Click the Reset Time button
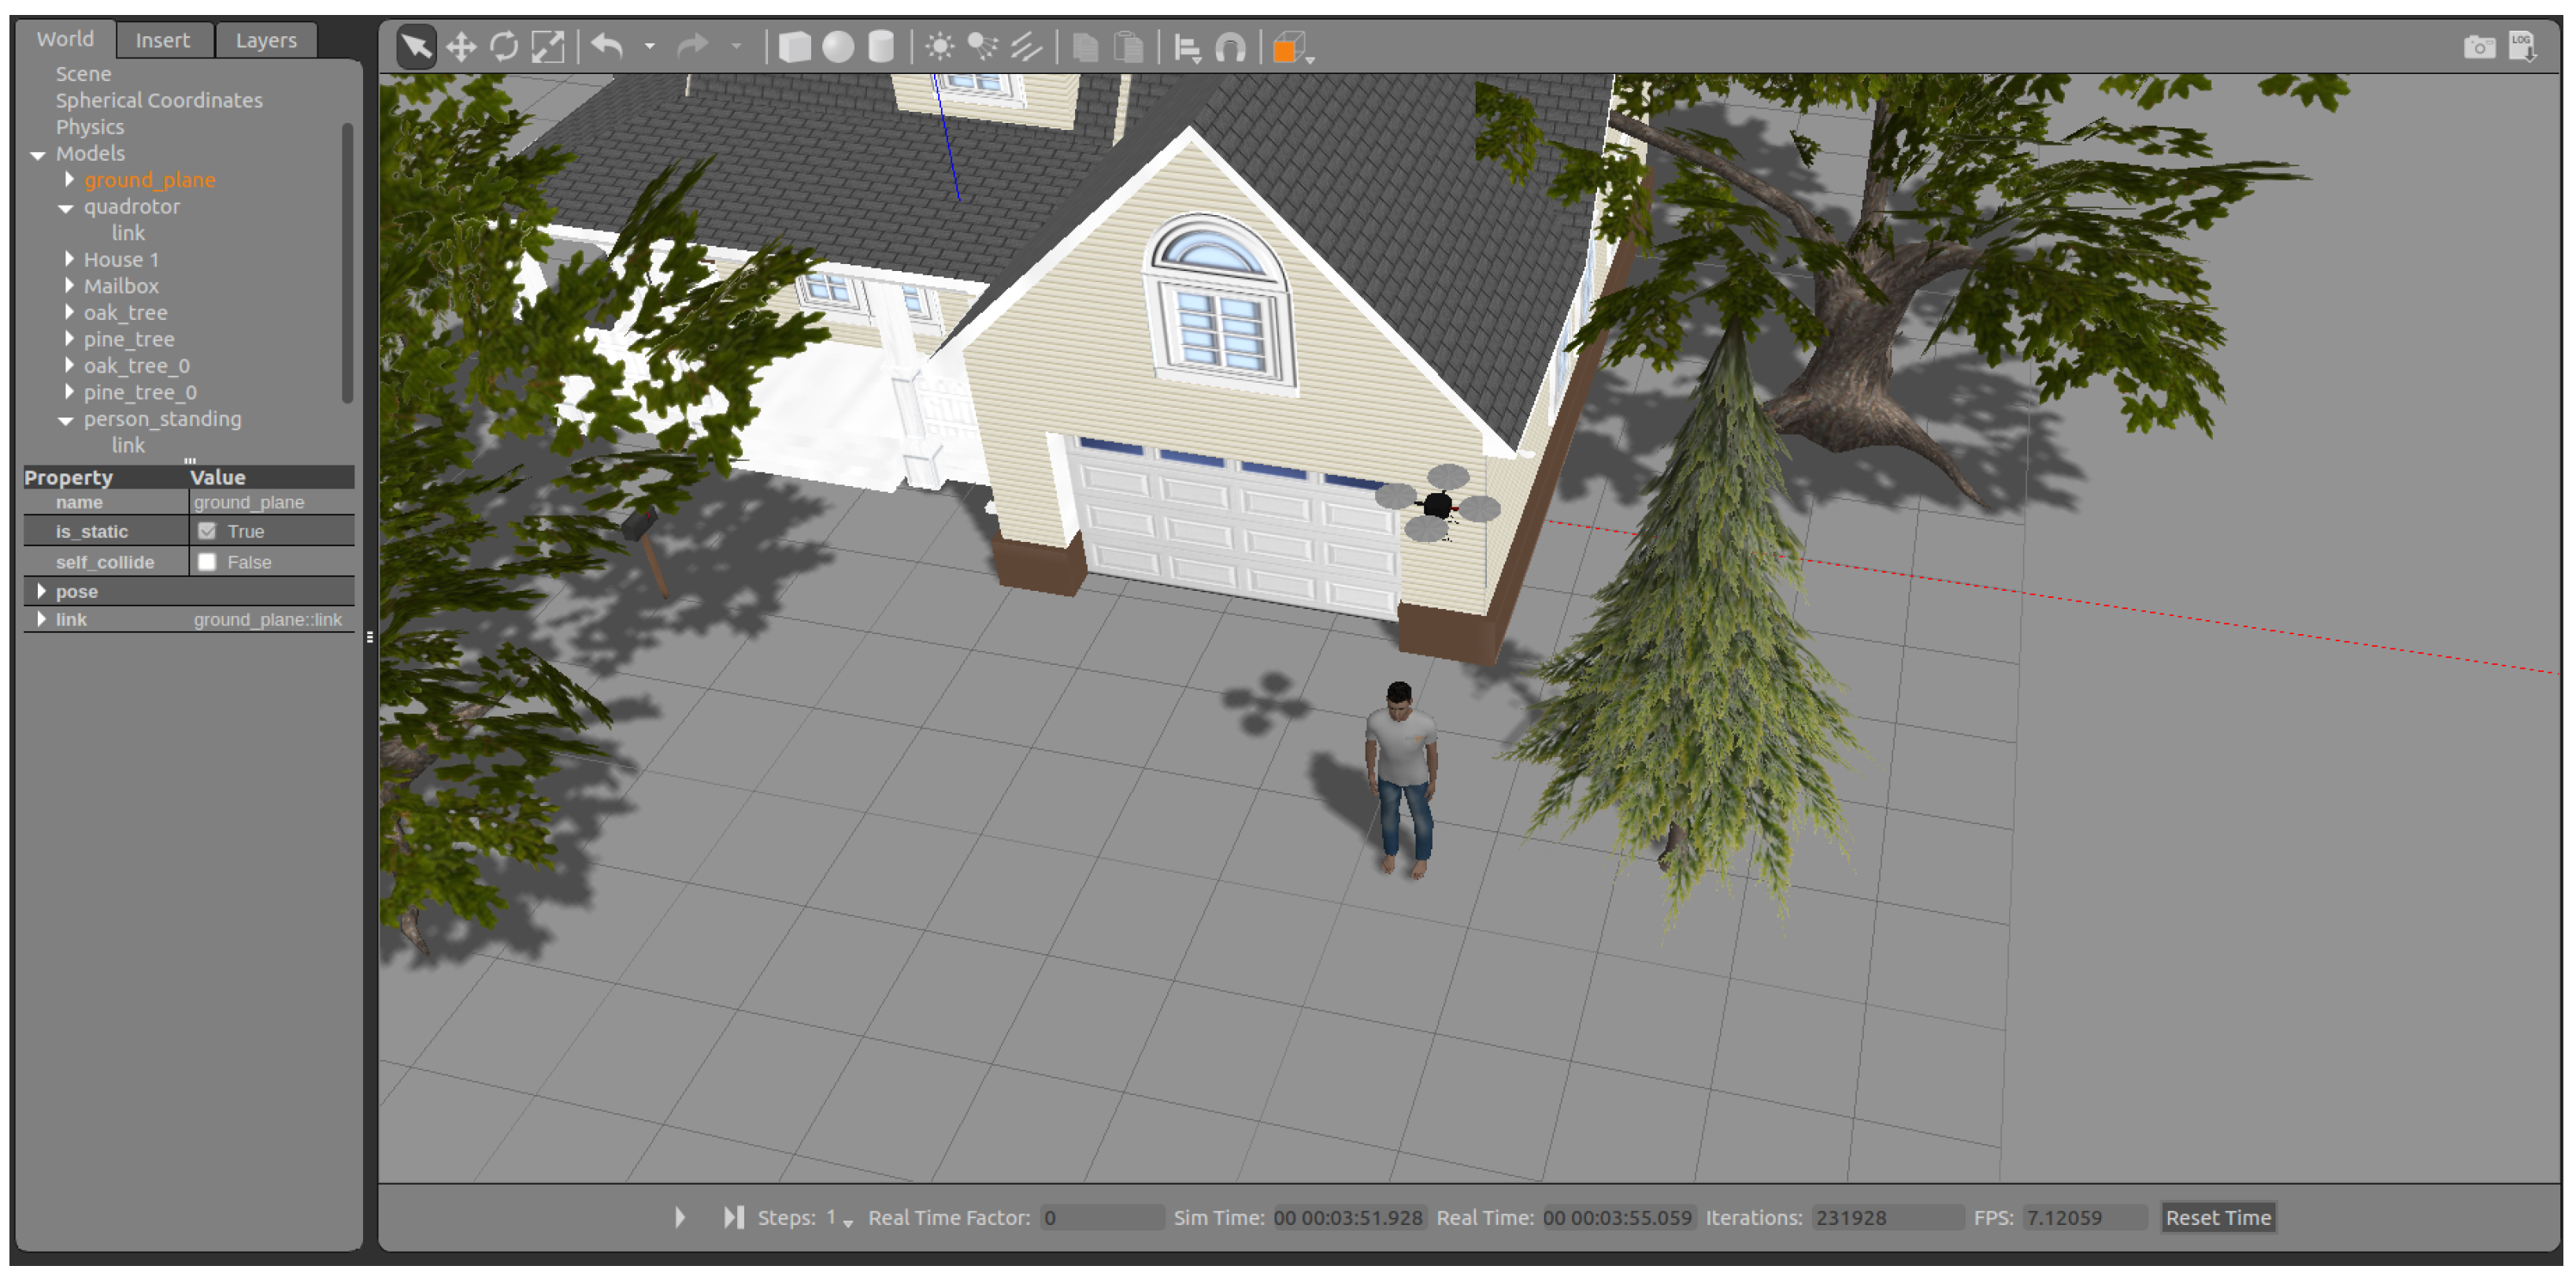Screen dimensions: 2576x1277 tap(2216, 1217)
